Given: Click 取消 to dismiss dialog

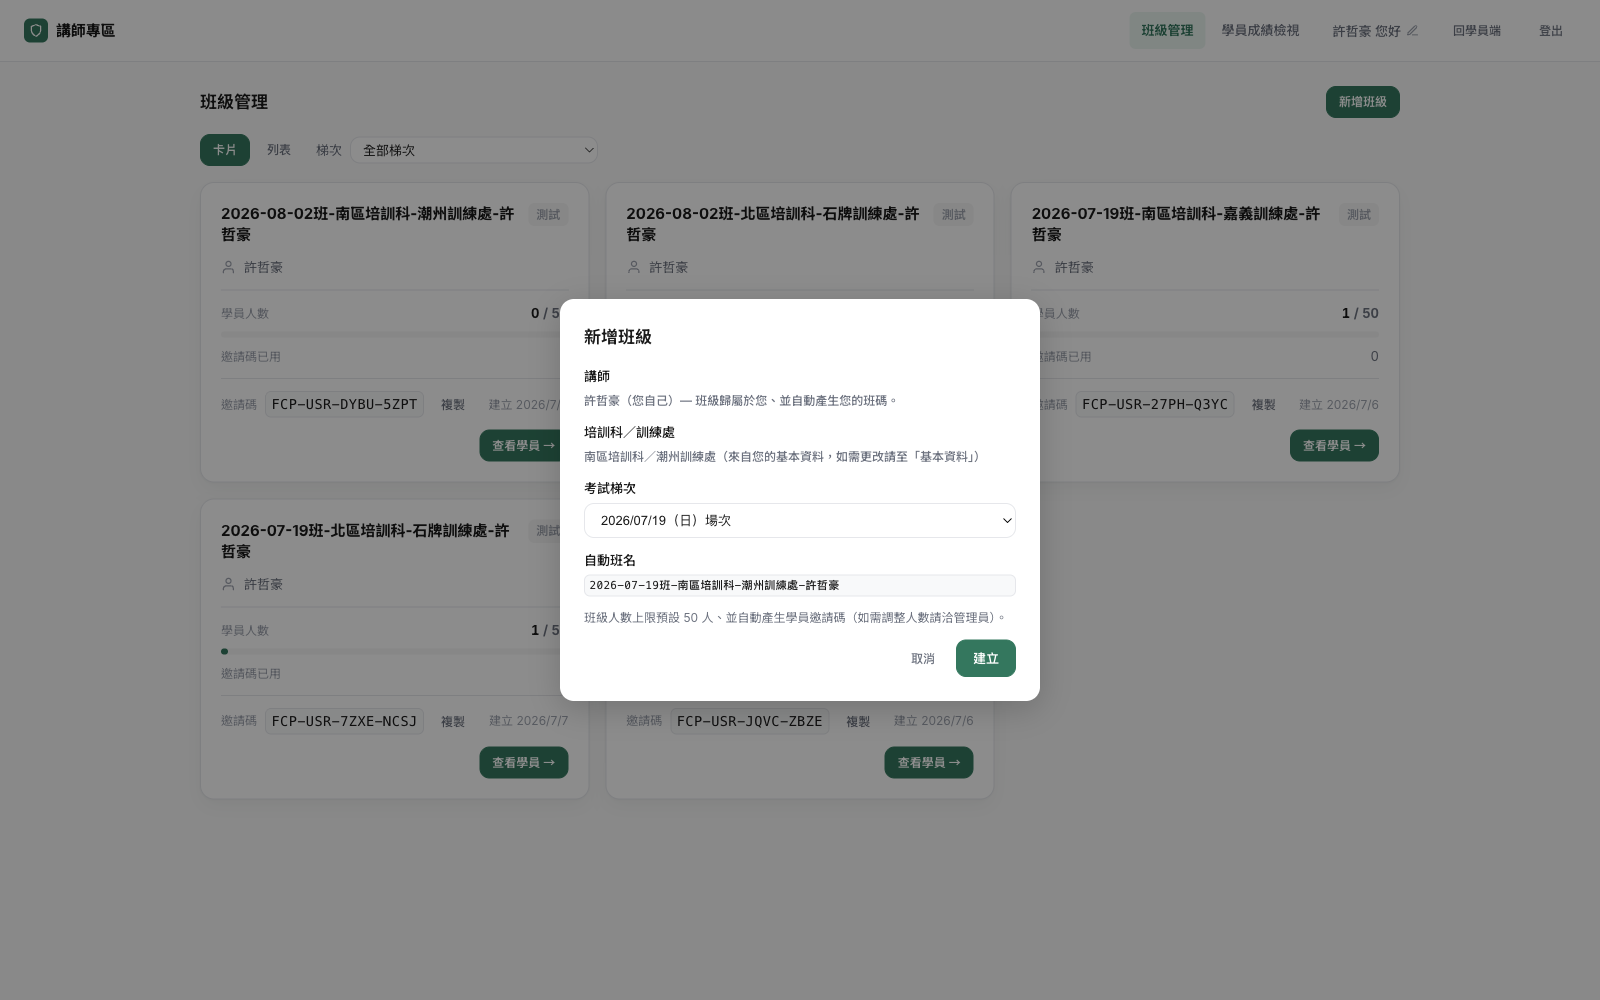Looking at the screenshot, I should [923, 658].
